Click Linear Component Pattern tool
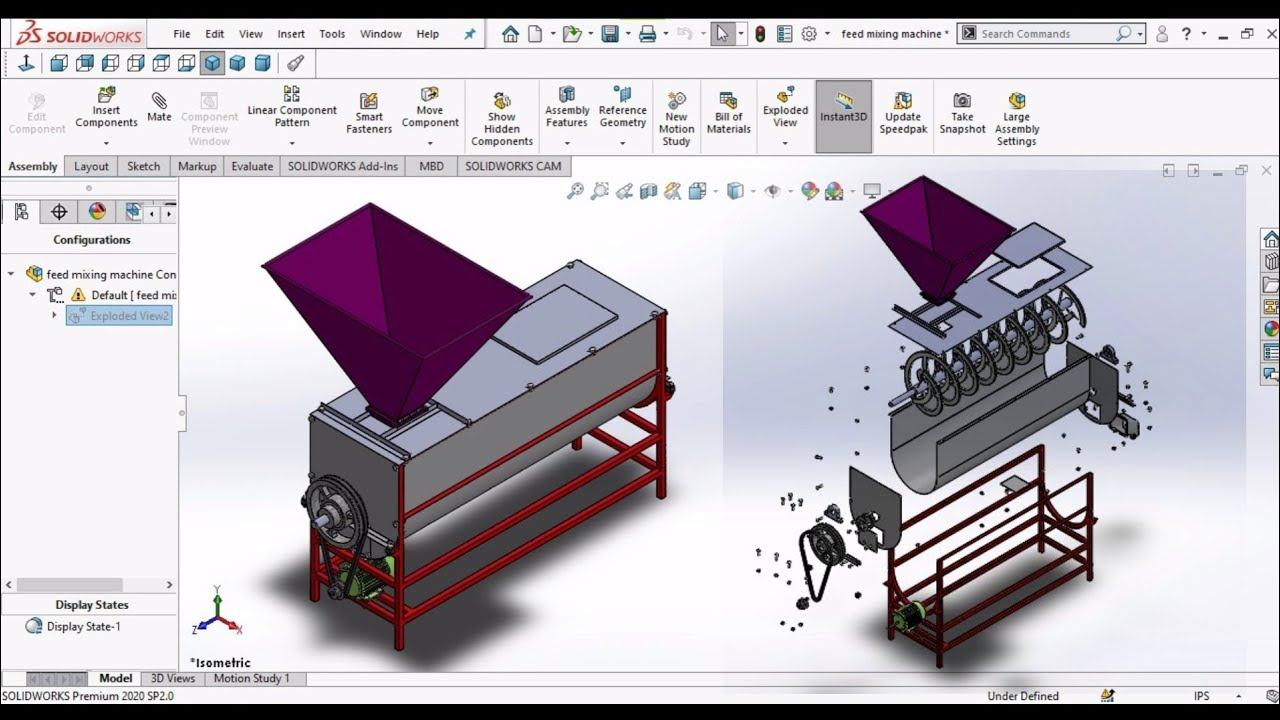1280x720 pixels. point(292,107)
